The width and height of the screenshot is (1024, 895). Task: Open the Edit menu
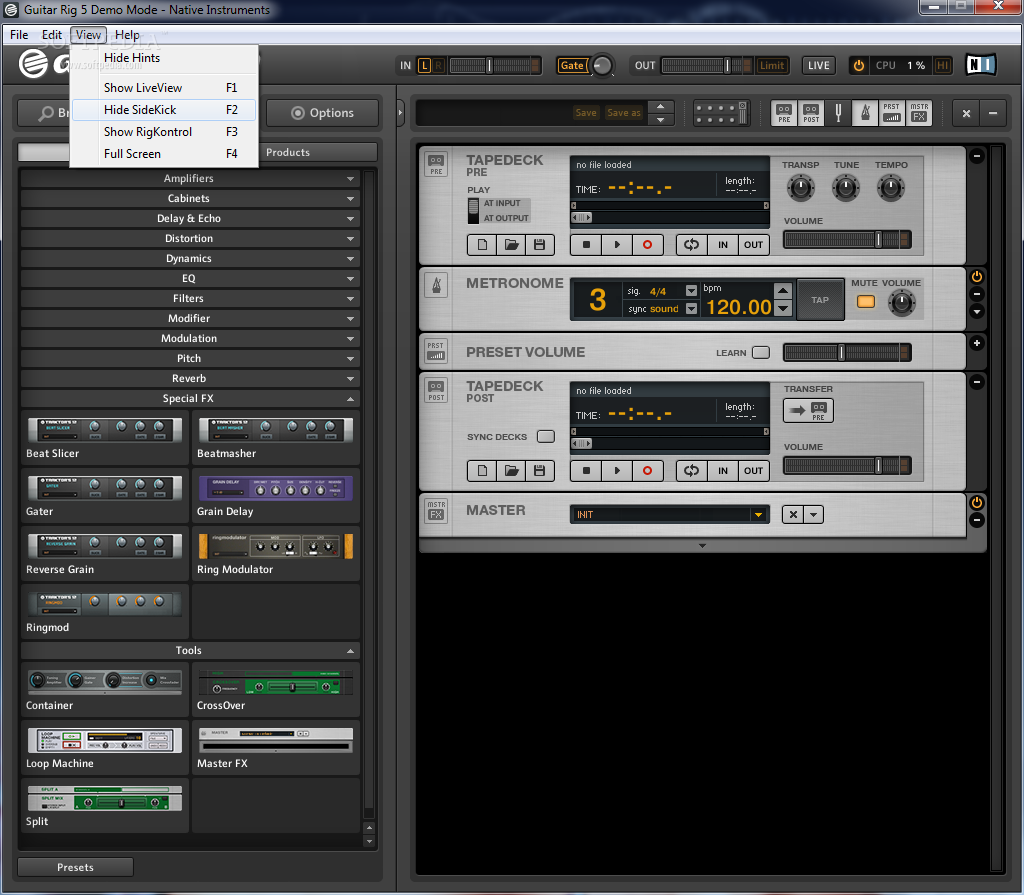[52, 35]
